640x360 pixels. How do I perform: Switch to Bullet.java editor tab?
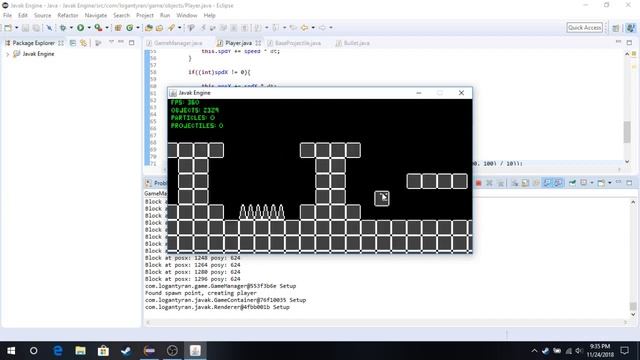click(x=353, y=43)
